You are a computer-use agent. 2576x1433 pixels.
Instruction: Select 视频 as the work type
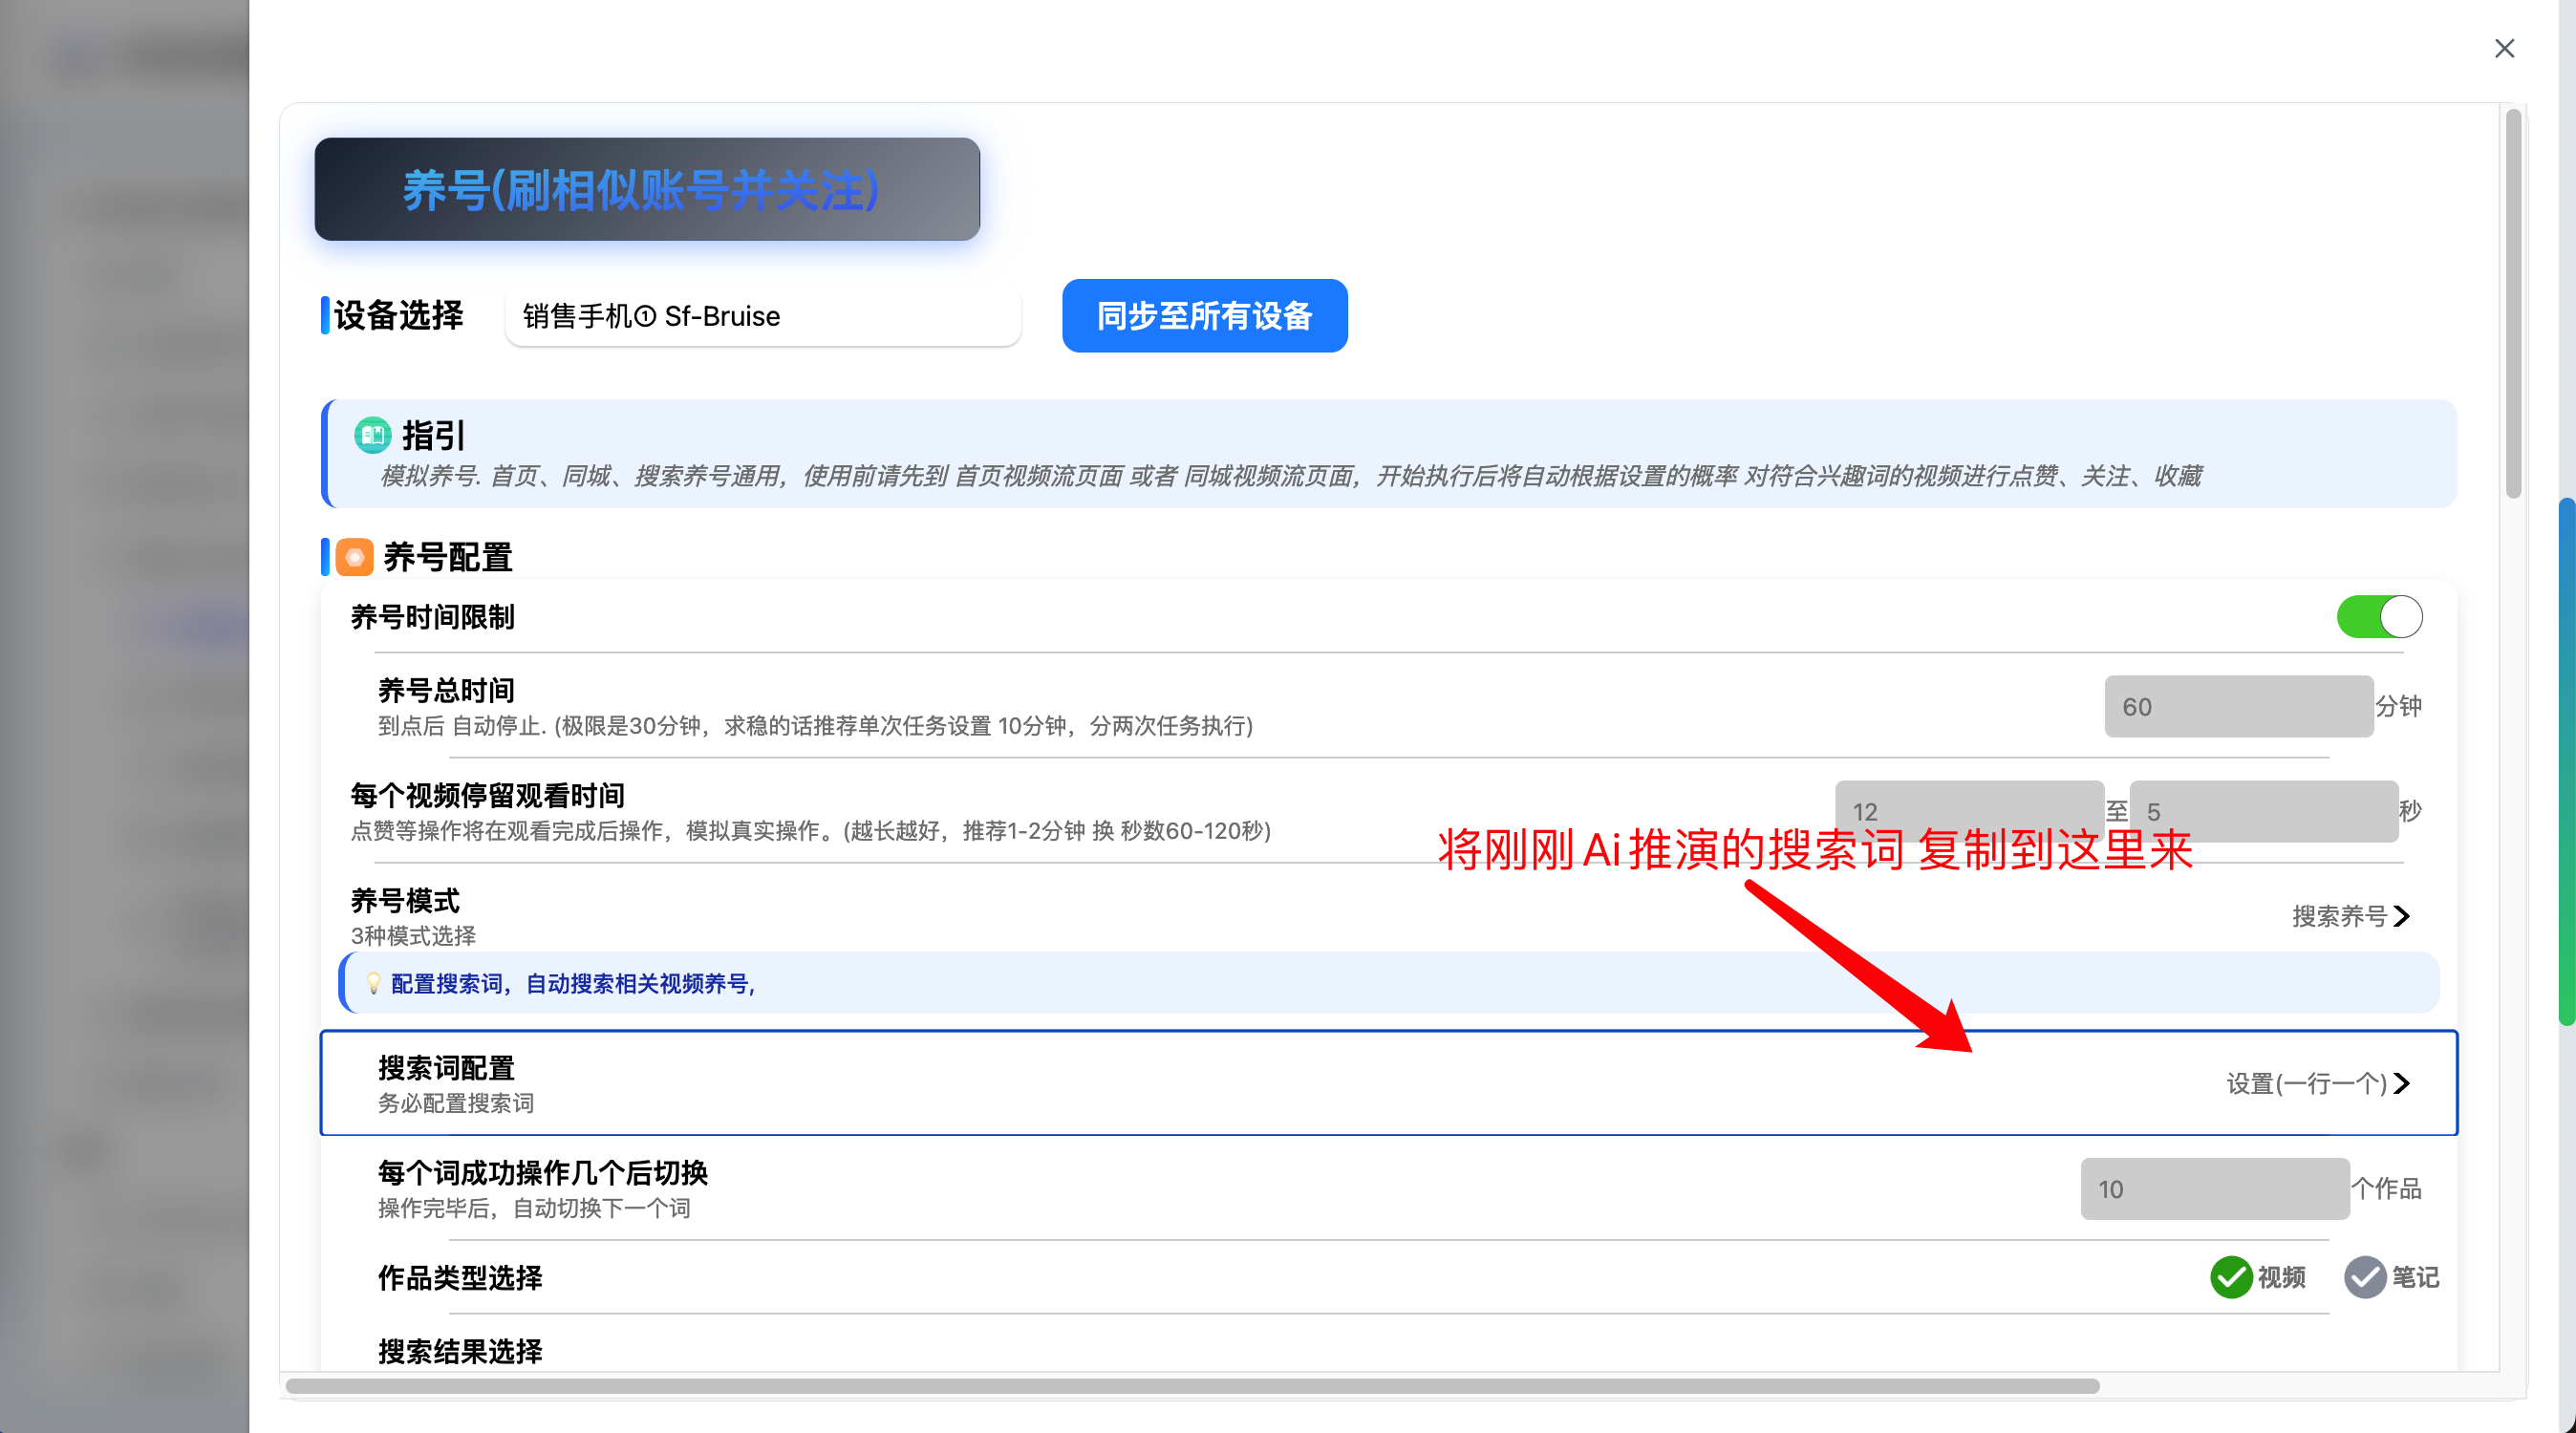pyautogui.click(x=2280, y=1277)
